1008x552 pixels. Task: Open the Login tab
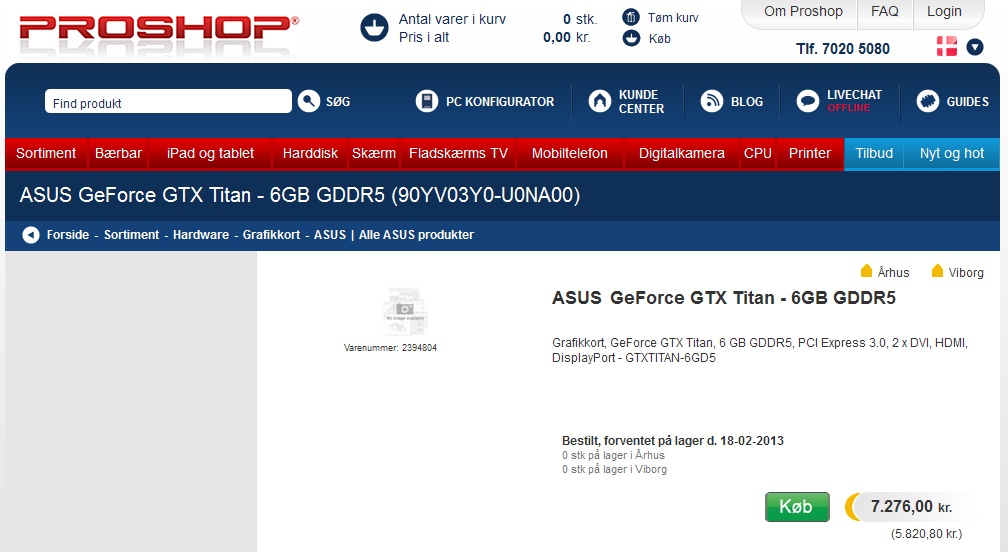[x=944, y=12]
